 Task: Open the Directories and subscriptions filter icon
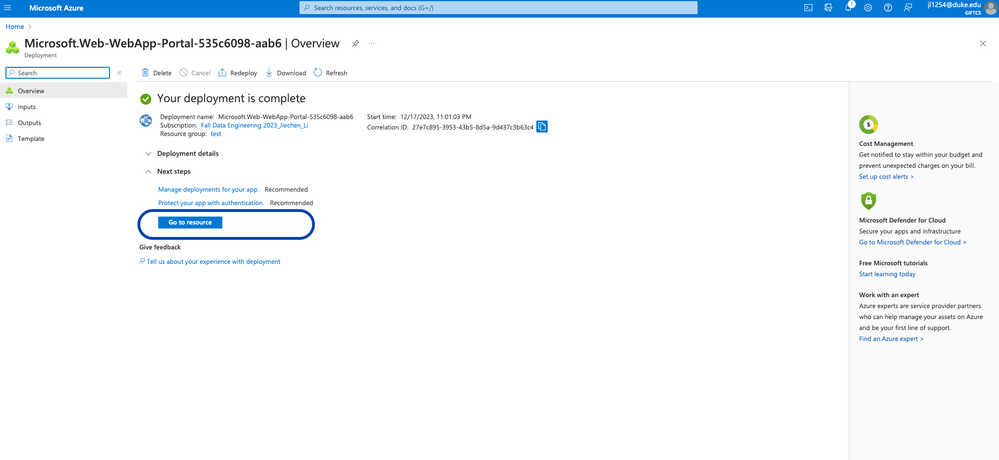click(828, 8)
